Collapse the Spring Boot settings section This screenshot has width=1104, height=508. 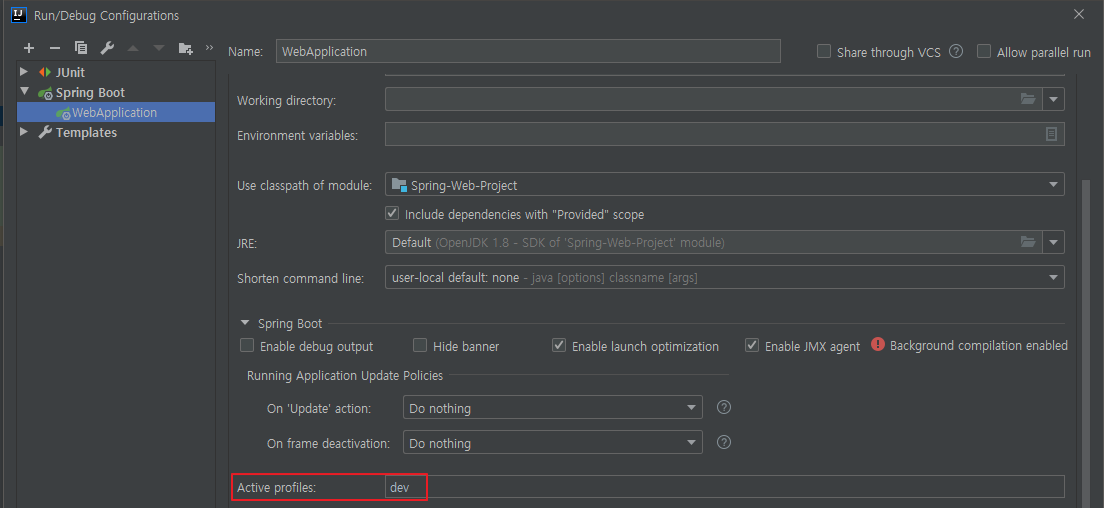245,323
